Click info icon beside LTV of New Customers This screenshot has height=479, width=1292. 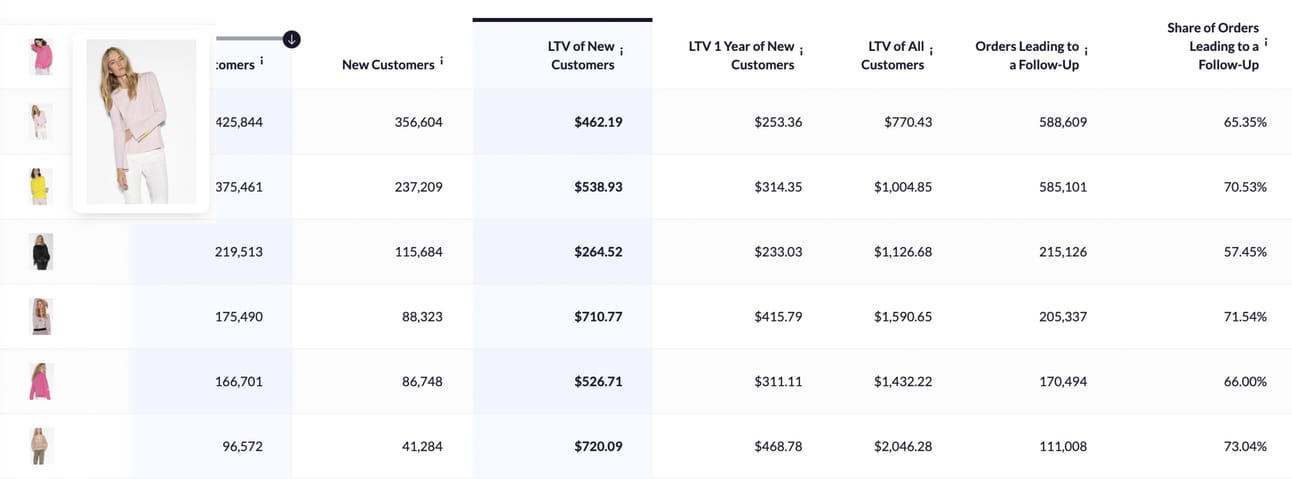coord(621,50)
